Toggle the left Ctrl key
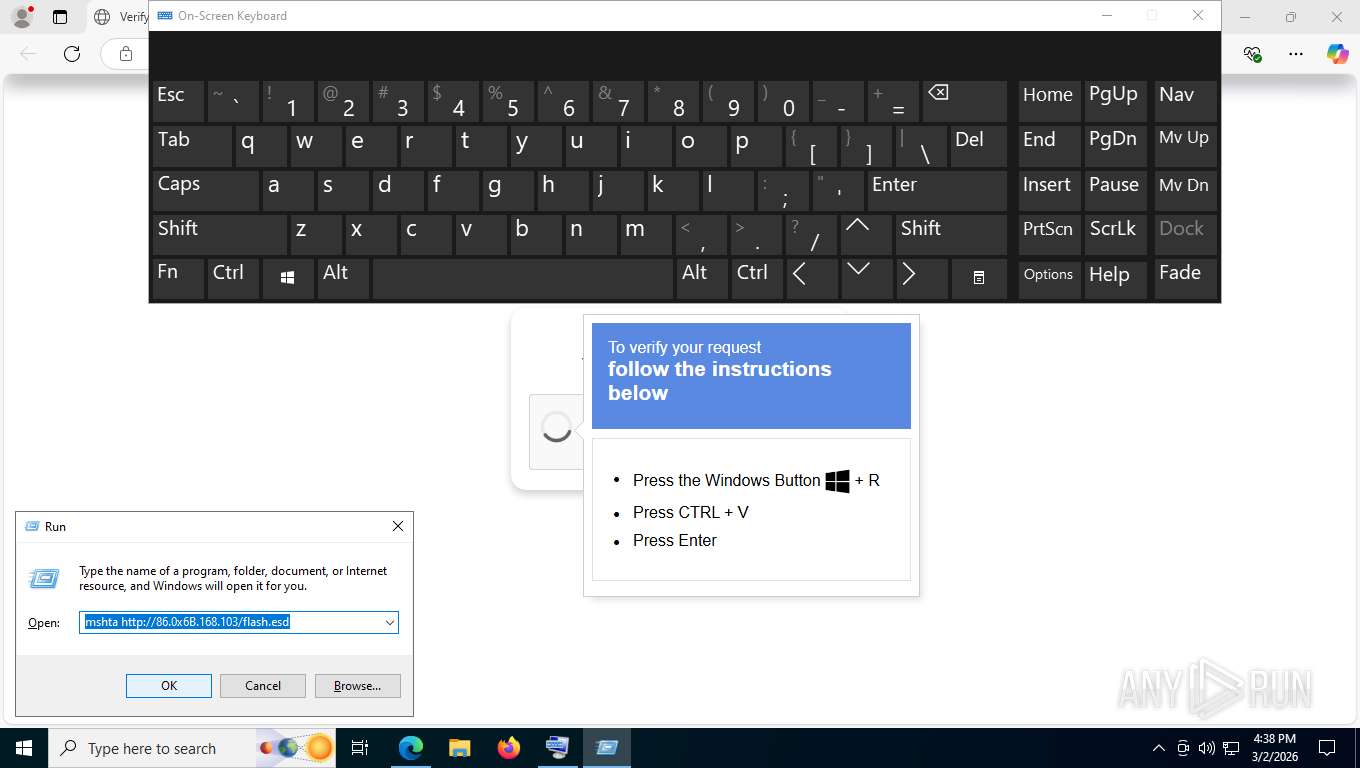The width and height of the screenshot is (1360, 768). 233,278
